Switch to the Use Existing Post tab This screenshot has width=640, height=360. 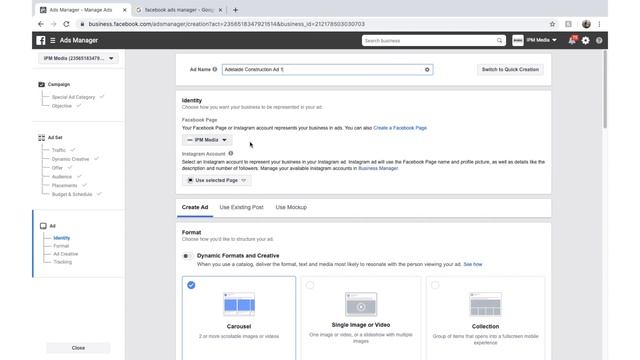coord(242,207)
